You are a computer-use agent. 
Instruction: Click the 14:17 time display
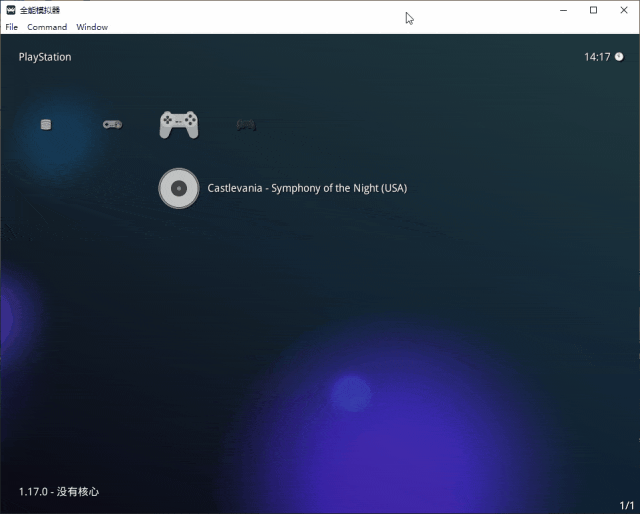point(597,57)
